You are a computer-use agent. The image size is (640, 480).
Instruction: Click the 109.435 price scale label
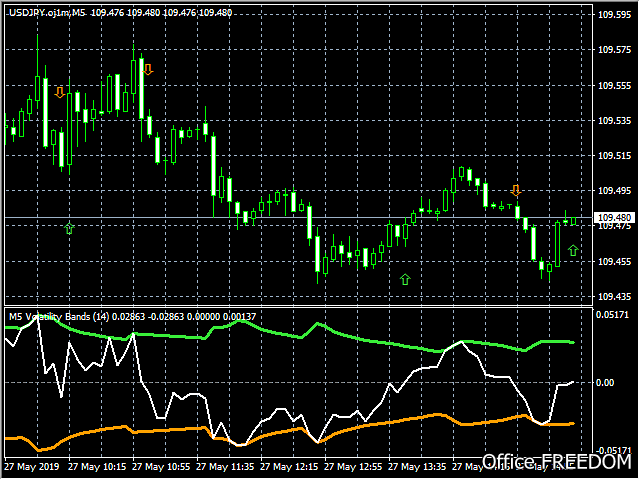click(x=614, y=297)
